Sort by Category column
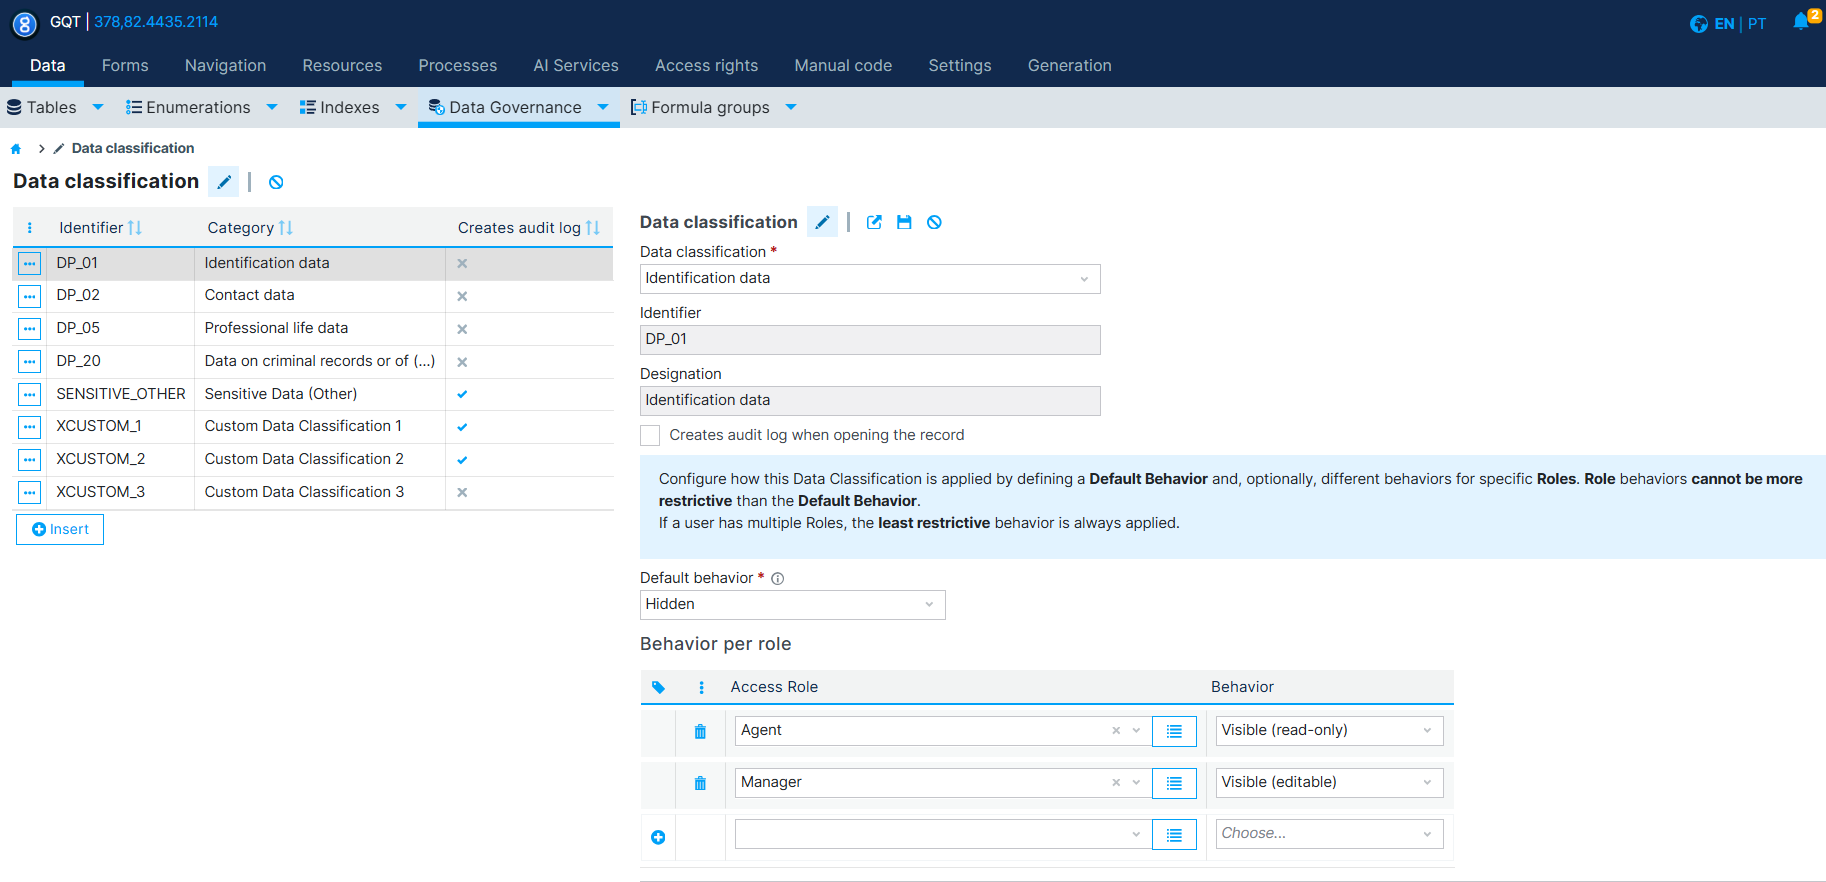The width and height of the screenshot is (1826, 882). pyautogui.click(x=285, y=228)
